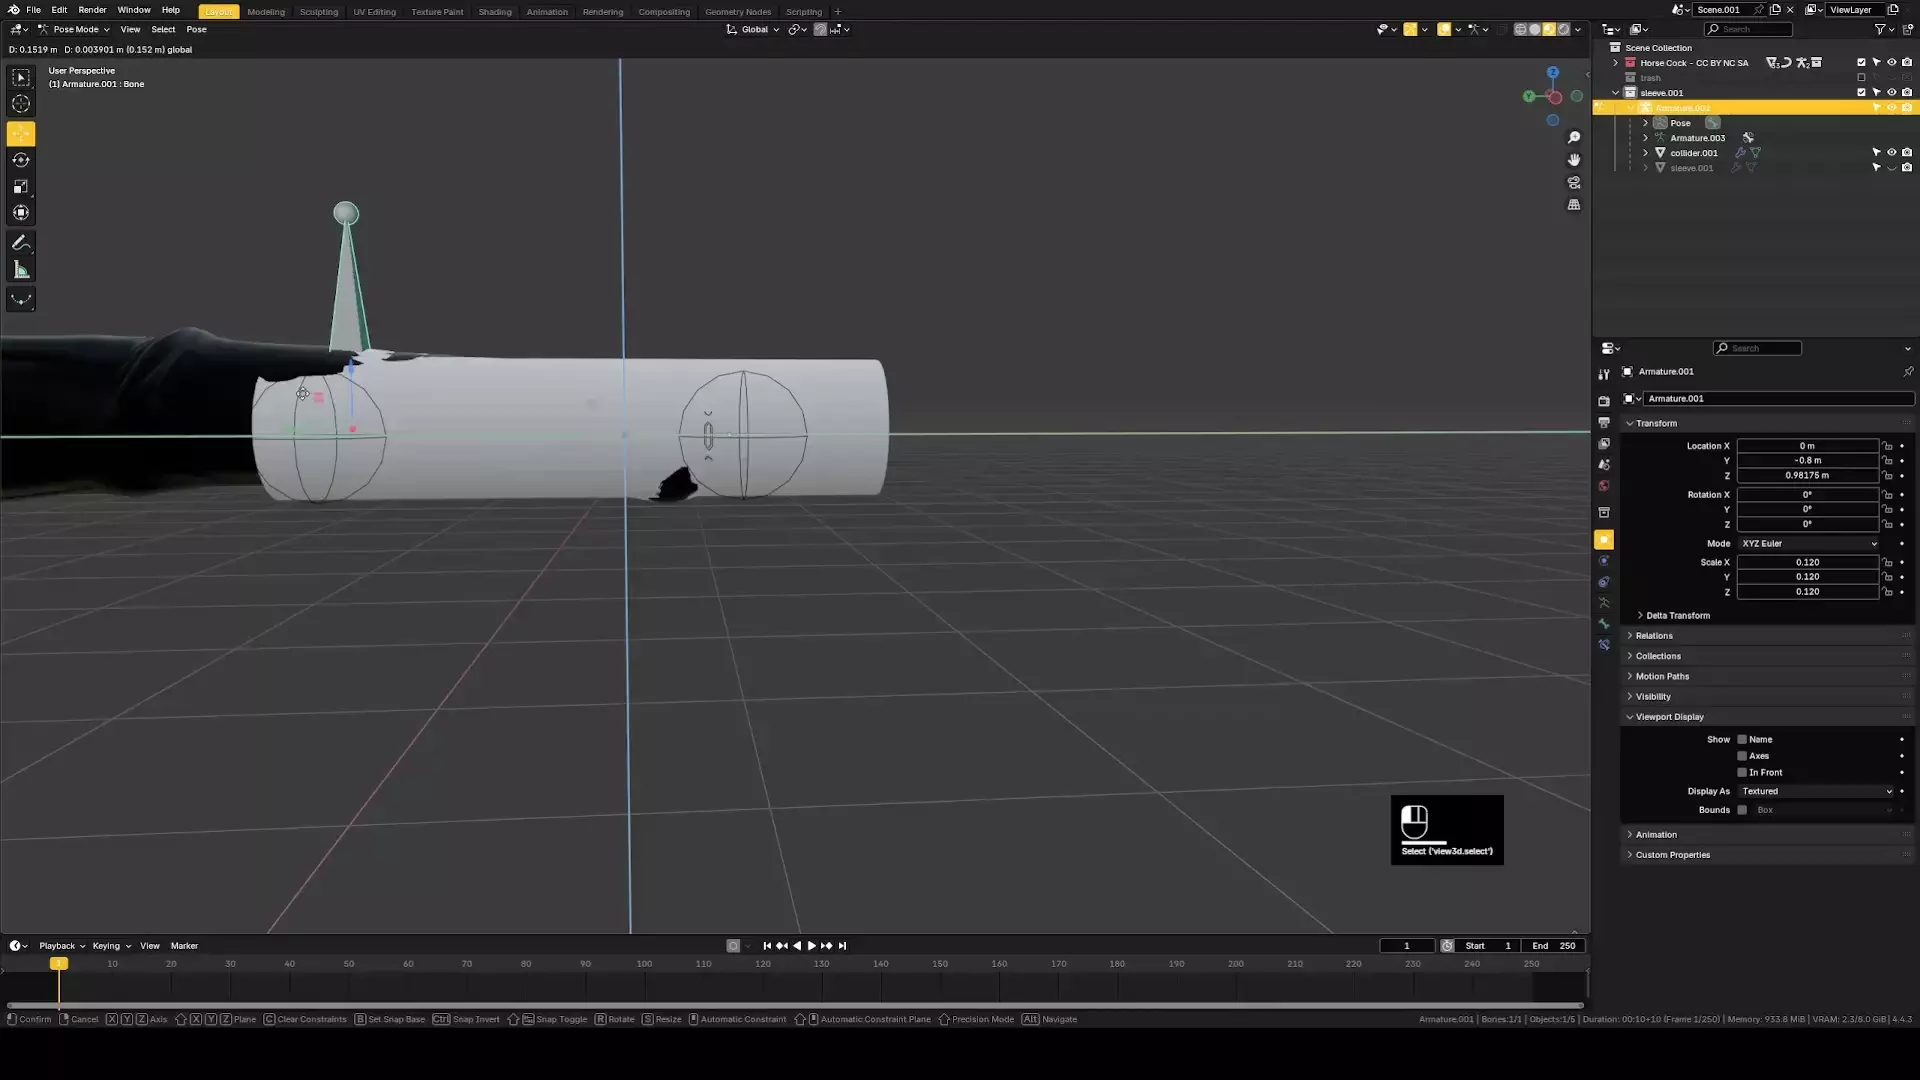
Task: Click the Location X value field
Action: point(1807,446)
